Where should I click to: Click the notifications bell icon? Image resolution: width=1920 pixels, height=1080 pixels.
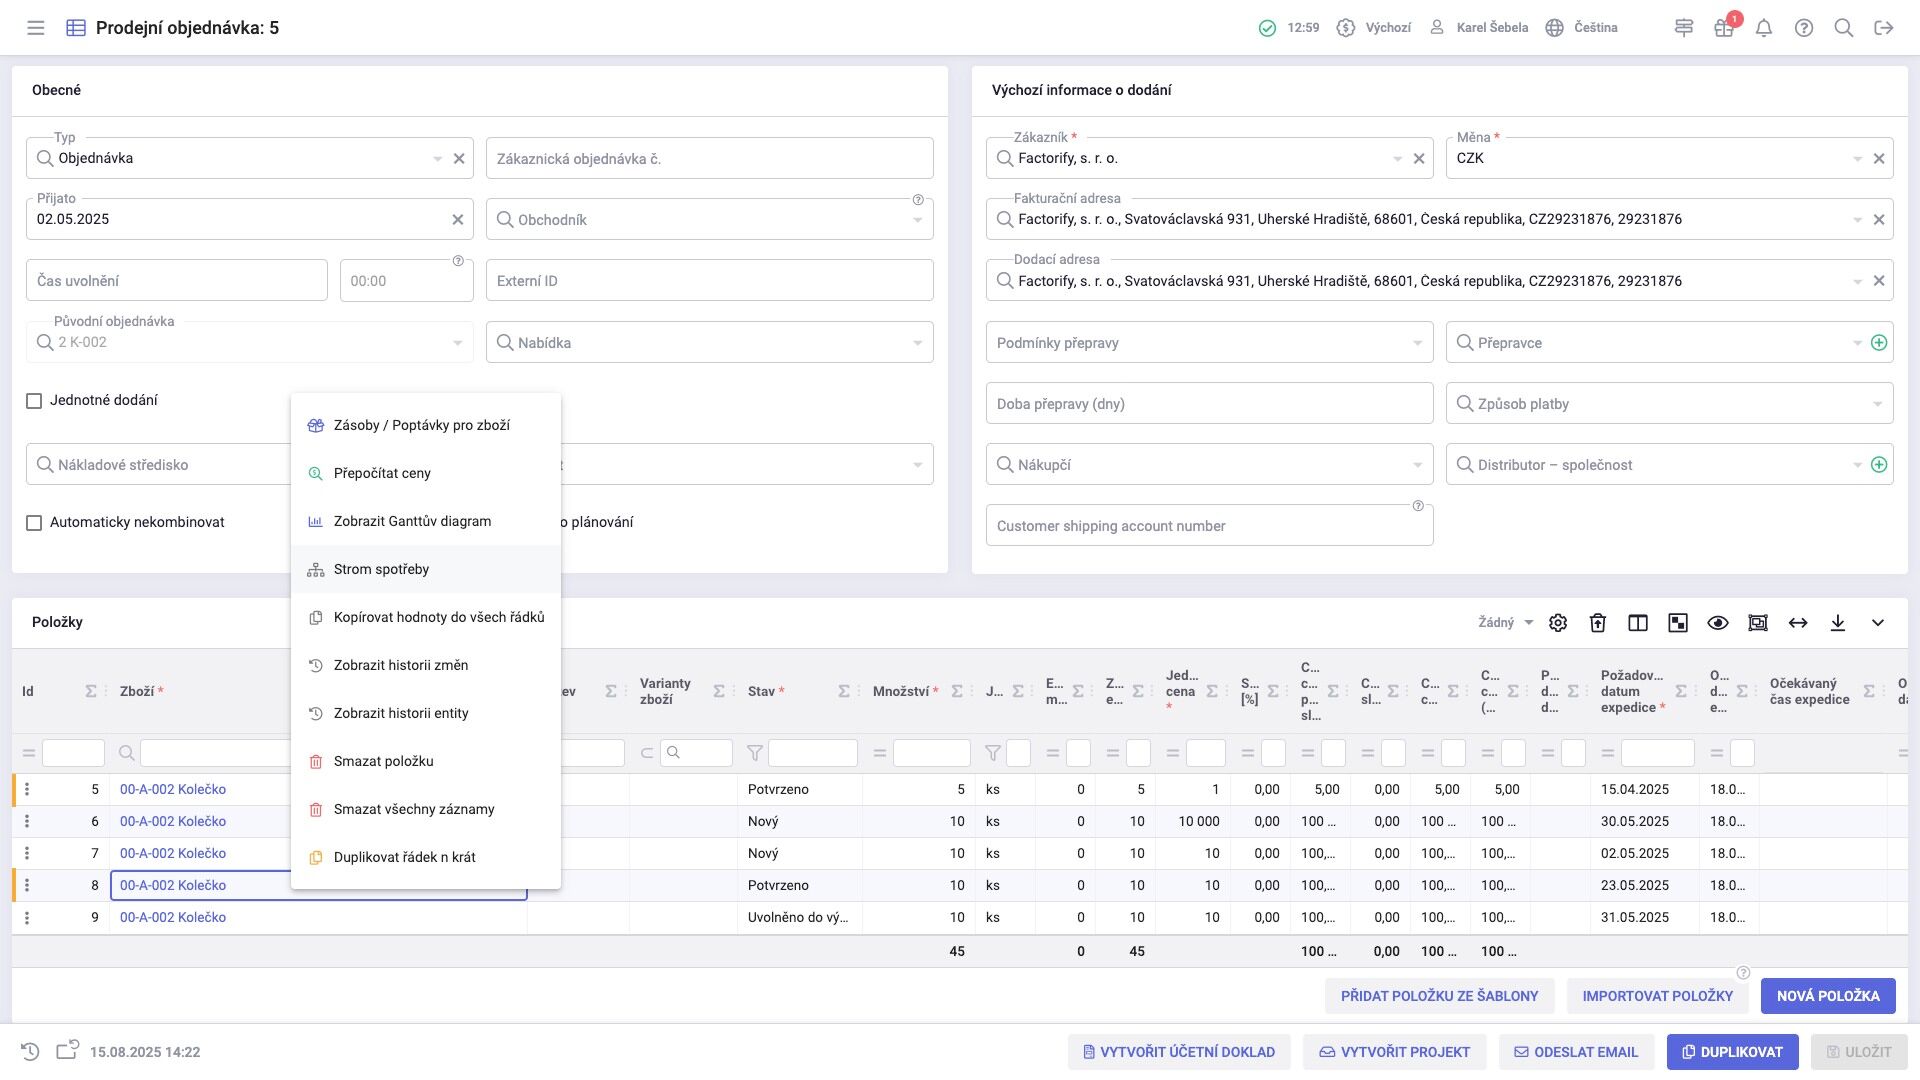tap(1764, 28)
